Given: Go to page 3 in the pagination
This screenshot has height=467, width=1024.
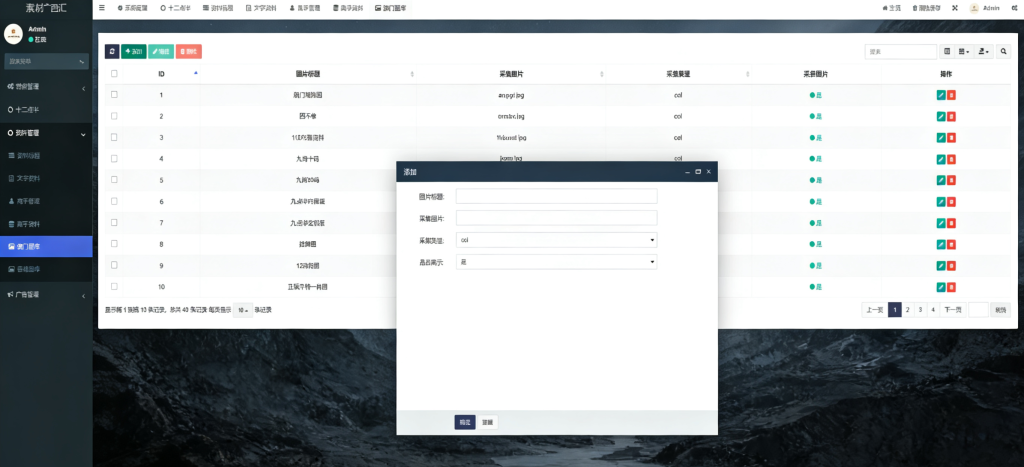Looking at the screenshot, I should point(920,310).
